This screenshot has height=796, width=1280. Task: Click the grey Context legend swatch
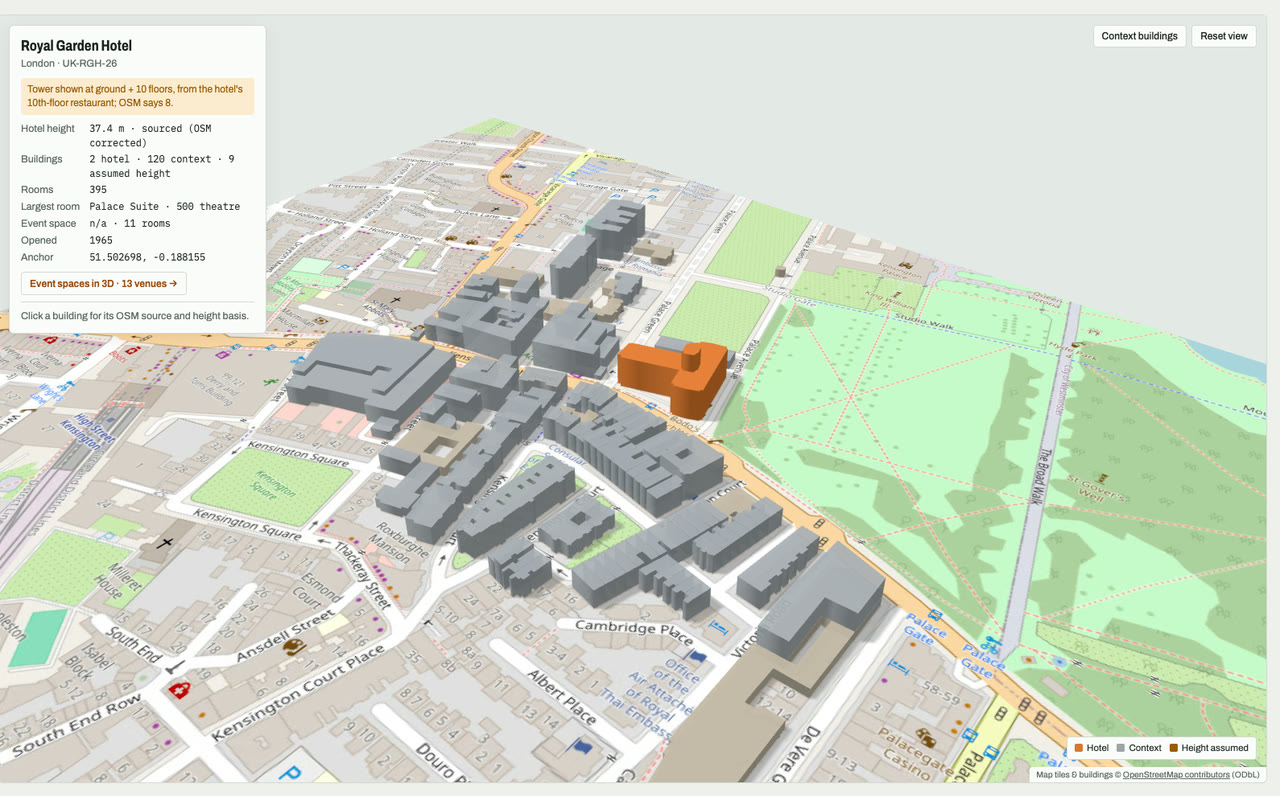1120,748
